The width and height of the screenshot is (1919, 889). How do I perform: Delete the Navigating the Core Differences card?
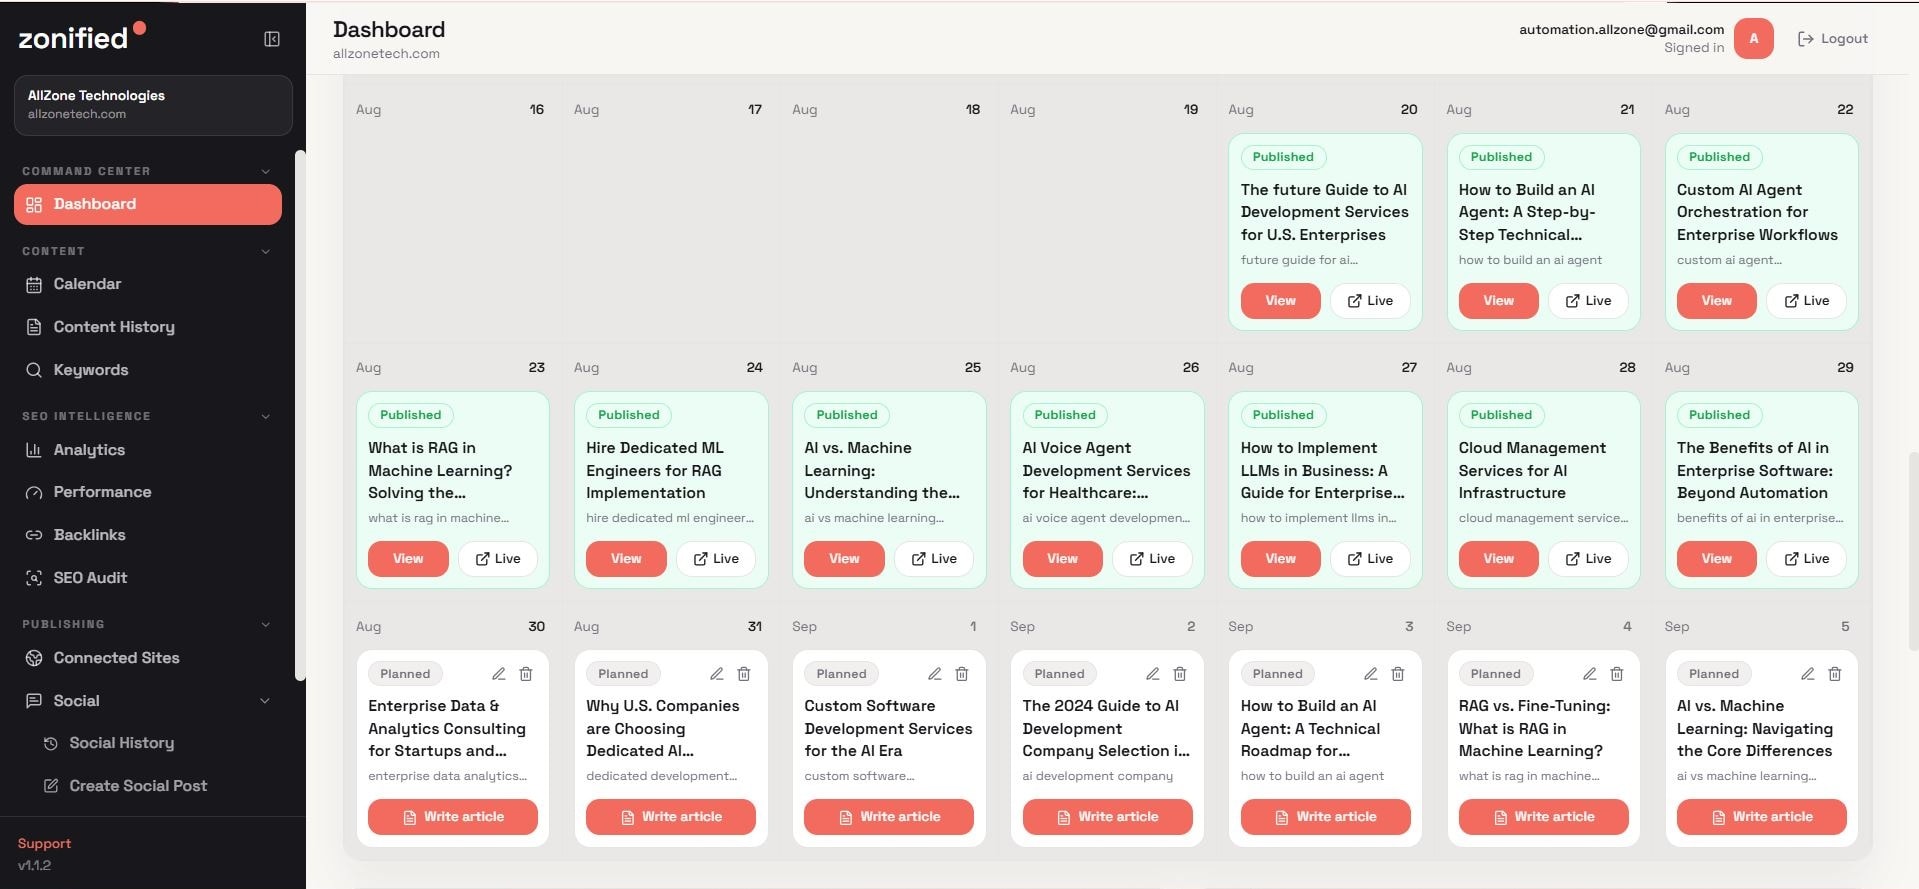point(1835,674)
